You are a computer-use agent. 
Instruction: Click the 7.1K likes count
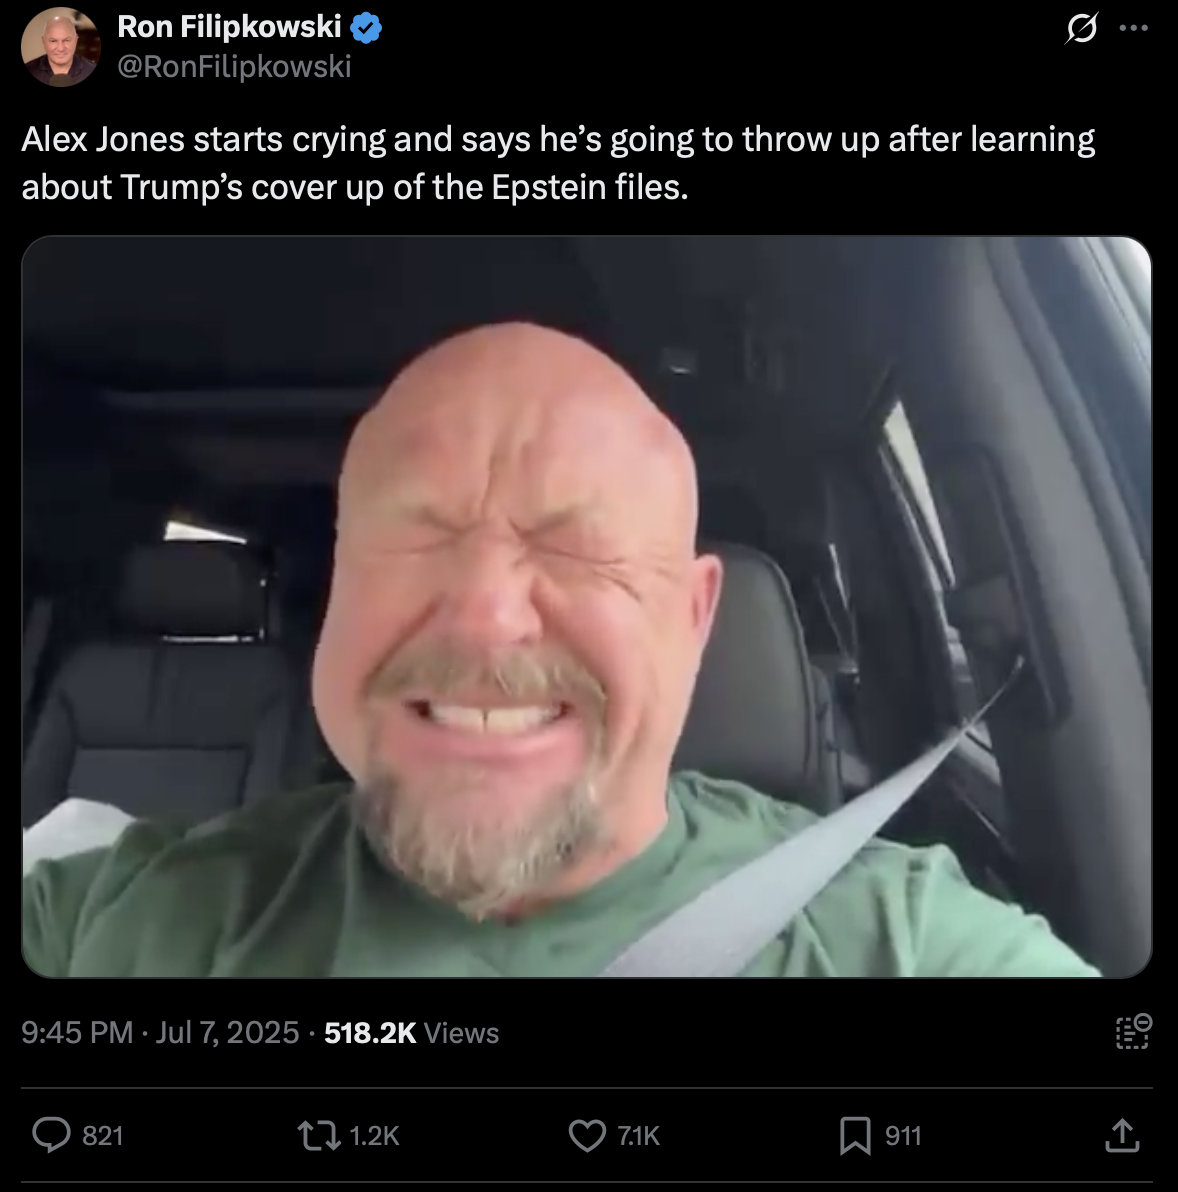pos(638,1136)
